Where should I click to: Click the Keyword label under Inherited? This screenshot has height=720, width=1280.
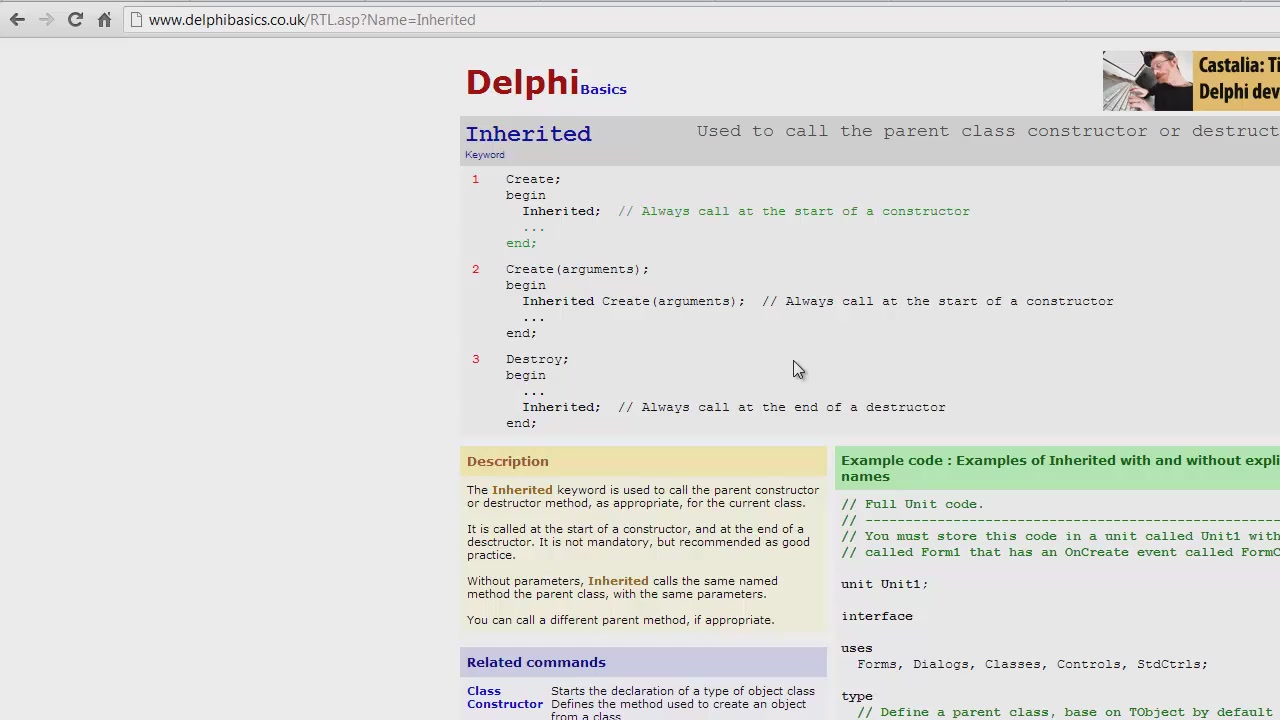tap(485, 155)
